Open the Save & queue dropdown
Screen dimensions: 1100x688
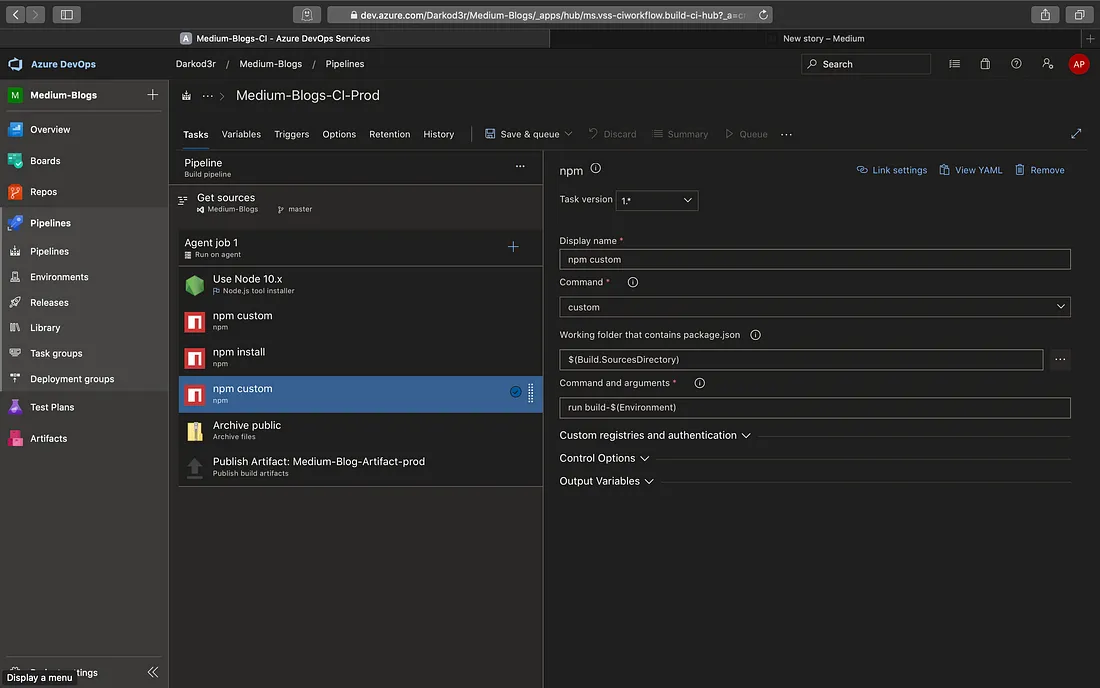click(569, 134)
